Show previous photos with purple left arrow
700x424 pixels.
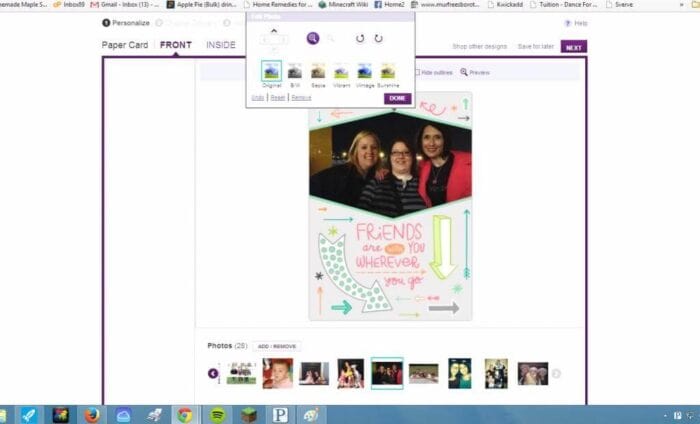coord(213,373)
